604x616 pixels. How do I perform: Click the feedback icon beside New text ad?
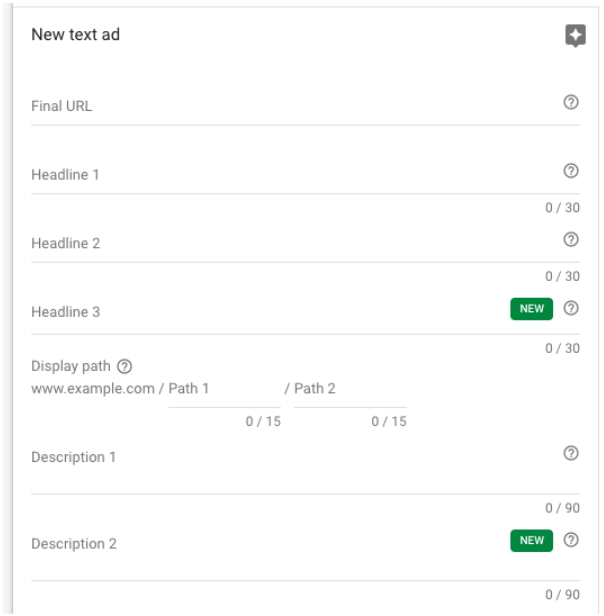575,37
